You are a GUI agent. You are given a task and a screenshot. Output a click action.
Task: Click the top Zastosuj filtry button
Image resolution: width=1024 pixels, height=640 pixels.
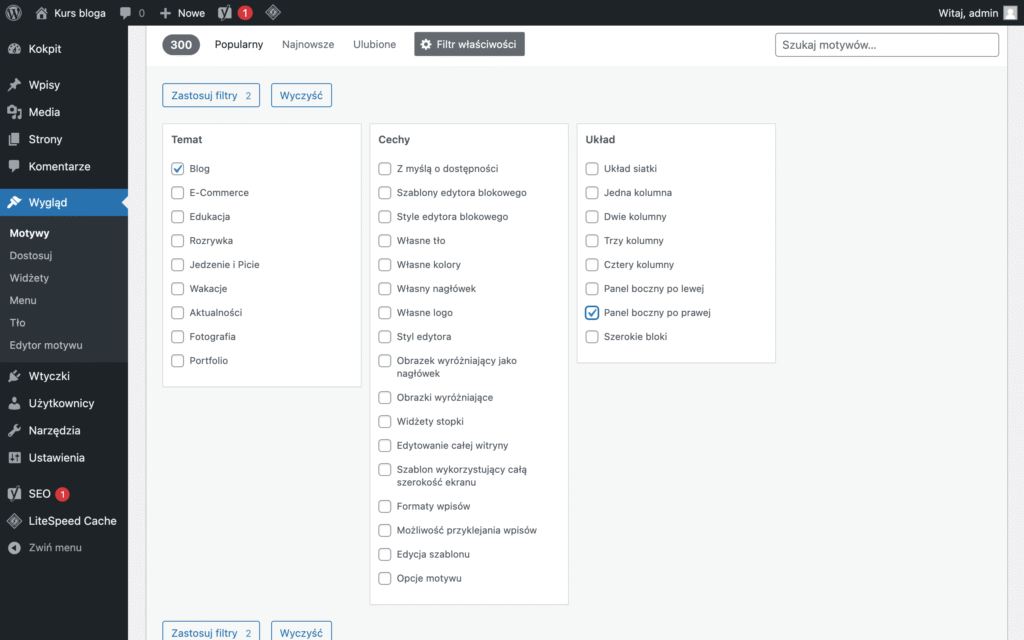(210, 96)
